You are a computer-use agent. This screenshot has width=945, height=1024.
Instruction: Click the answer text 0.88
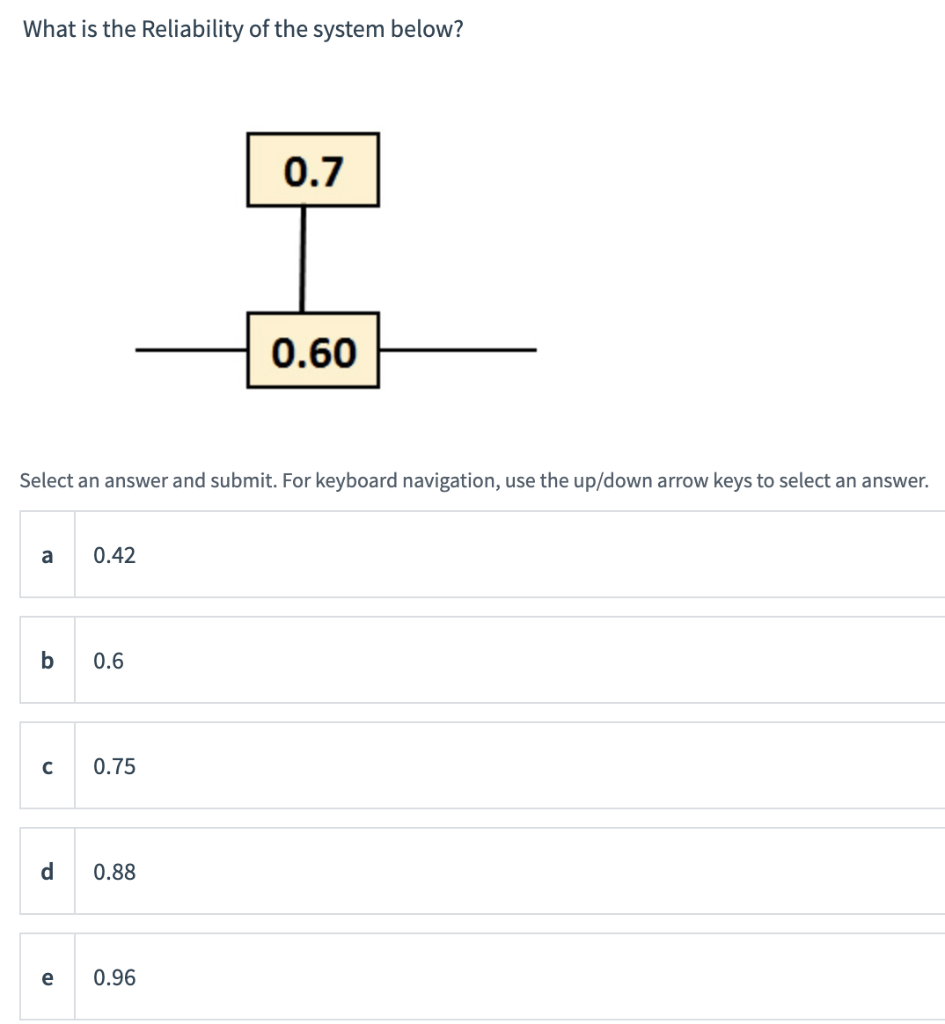tap(112, 872)
